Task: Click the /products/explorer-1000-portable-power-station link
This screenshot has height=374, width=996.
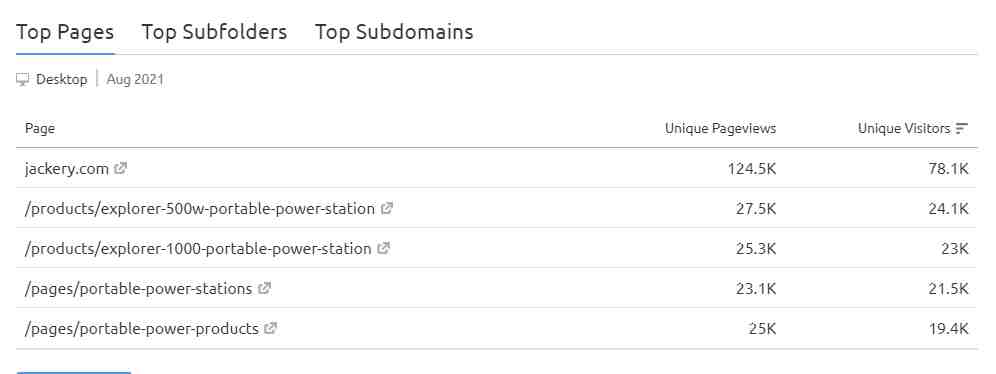Action: (198, 248)
